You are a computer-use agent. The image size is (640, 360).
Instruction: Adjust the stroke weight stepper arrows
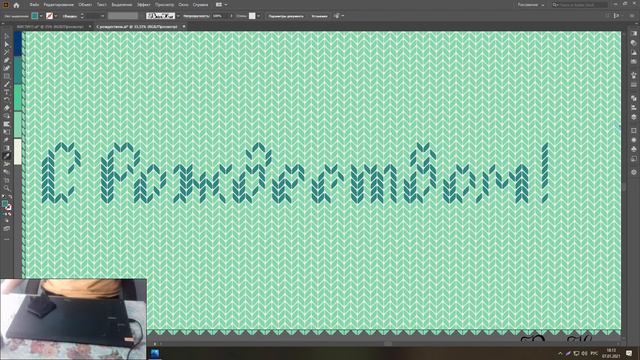[82, 16]
